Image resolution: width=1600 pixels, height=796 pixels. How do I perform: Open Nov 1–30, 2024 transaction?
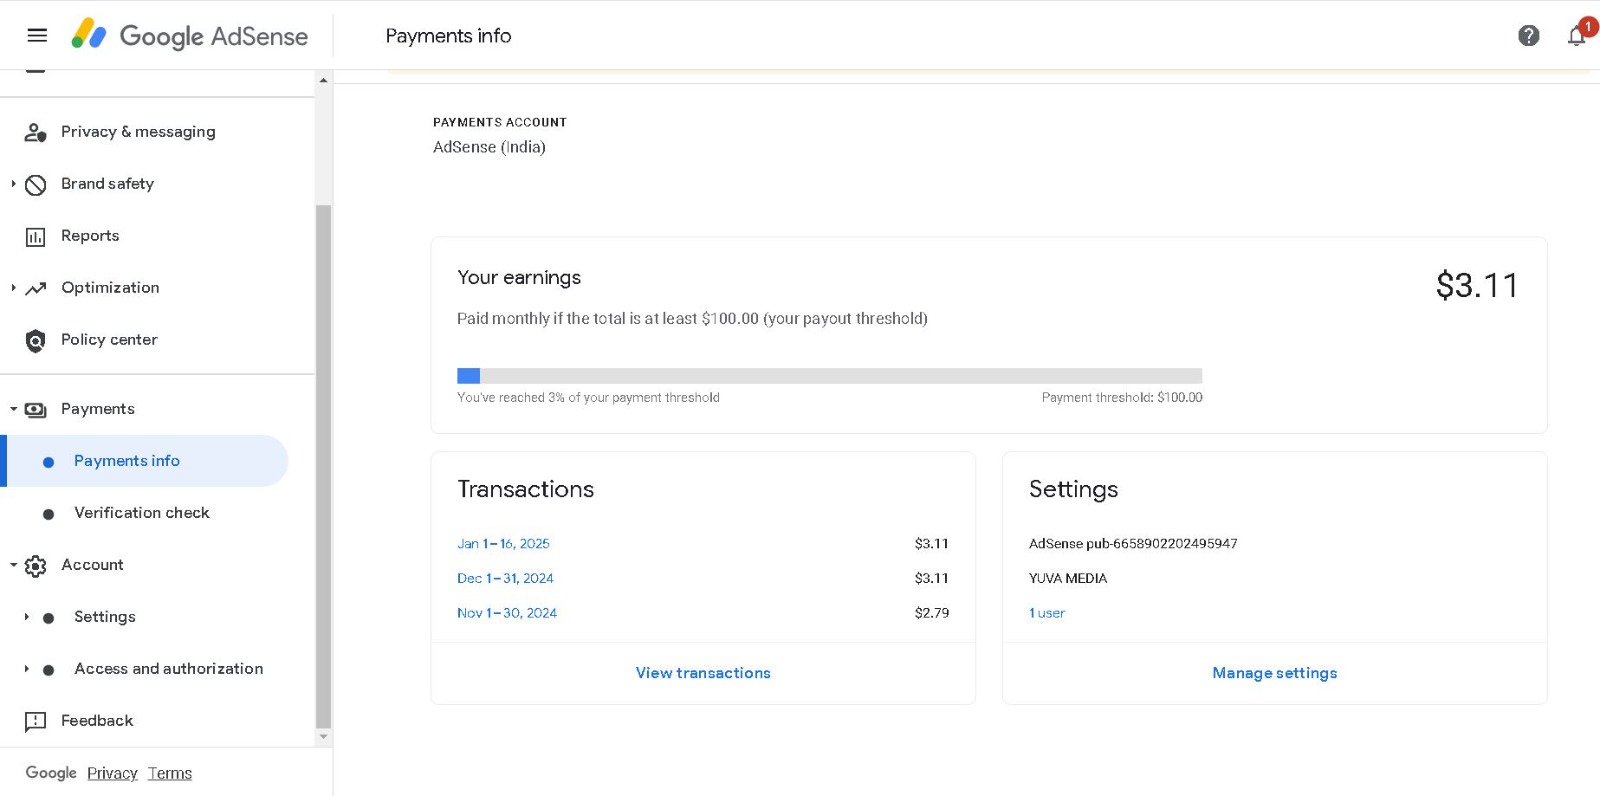[507, 613]
